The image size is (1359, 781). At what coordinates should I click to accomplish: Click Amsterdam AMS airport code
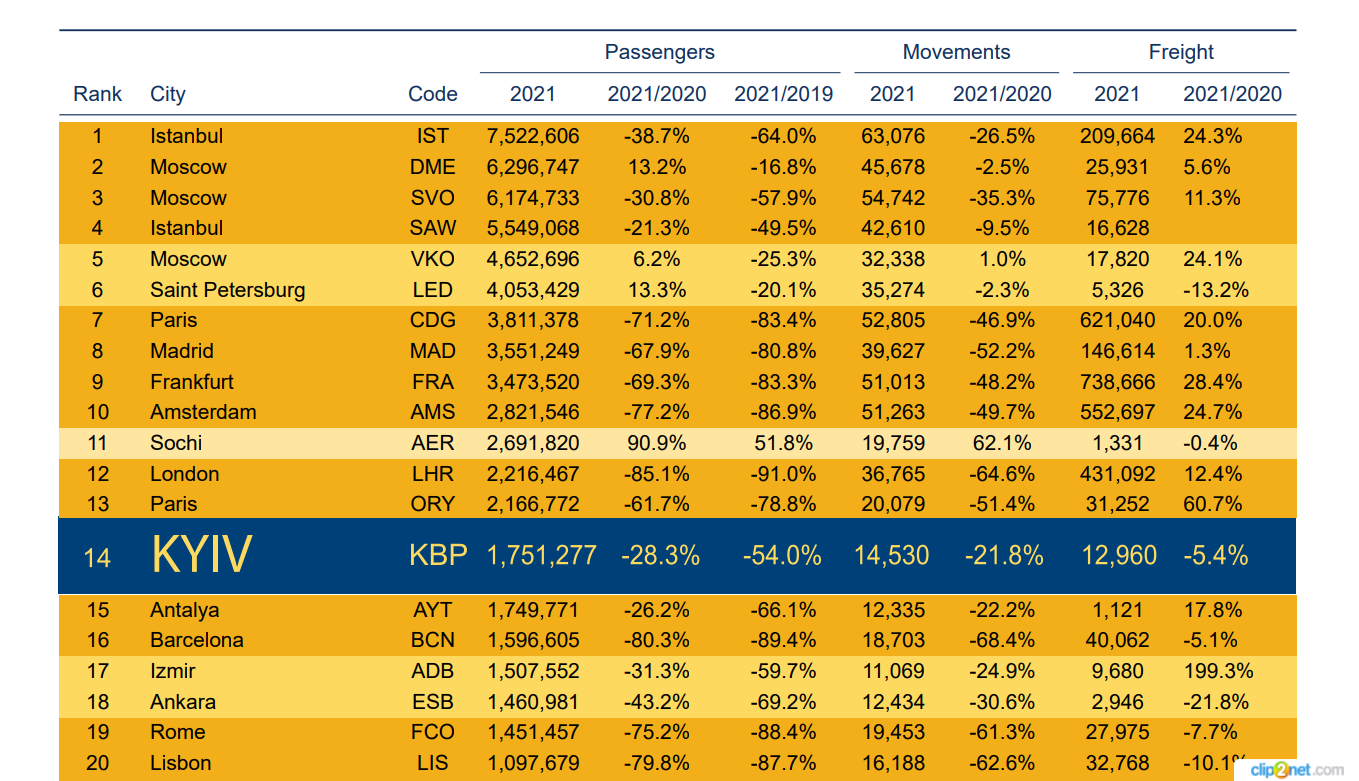433,412
